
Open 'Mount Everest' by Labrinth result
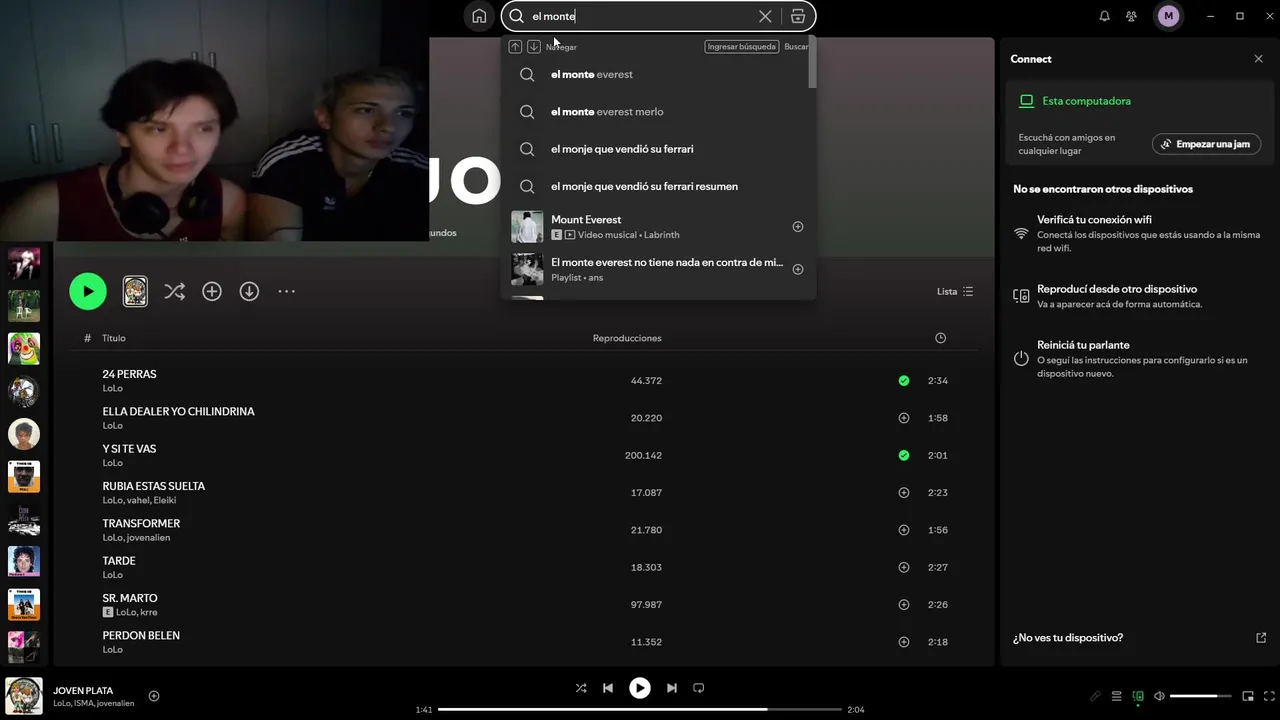[x=659, y=226]
